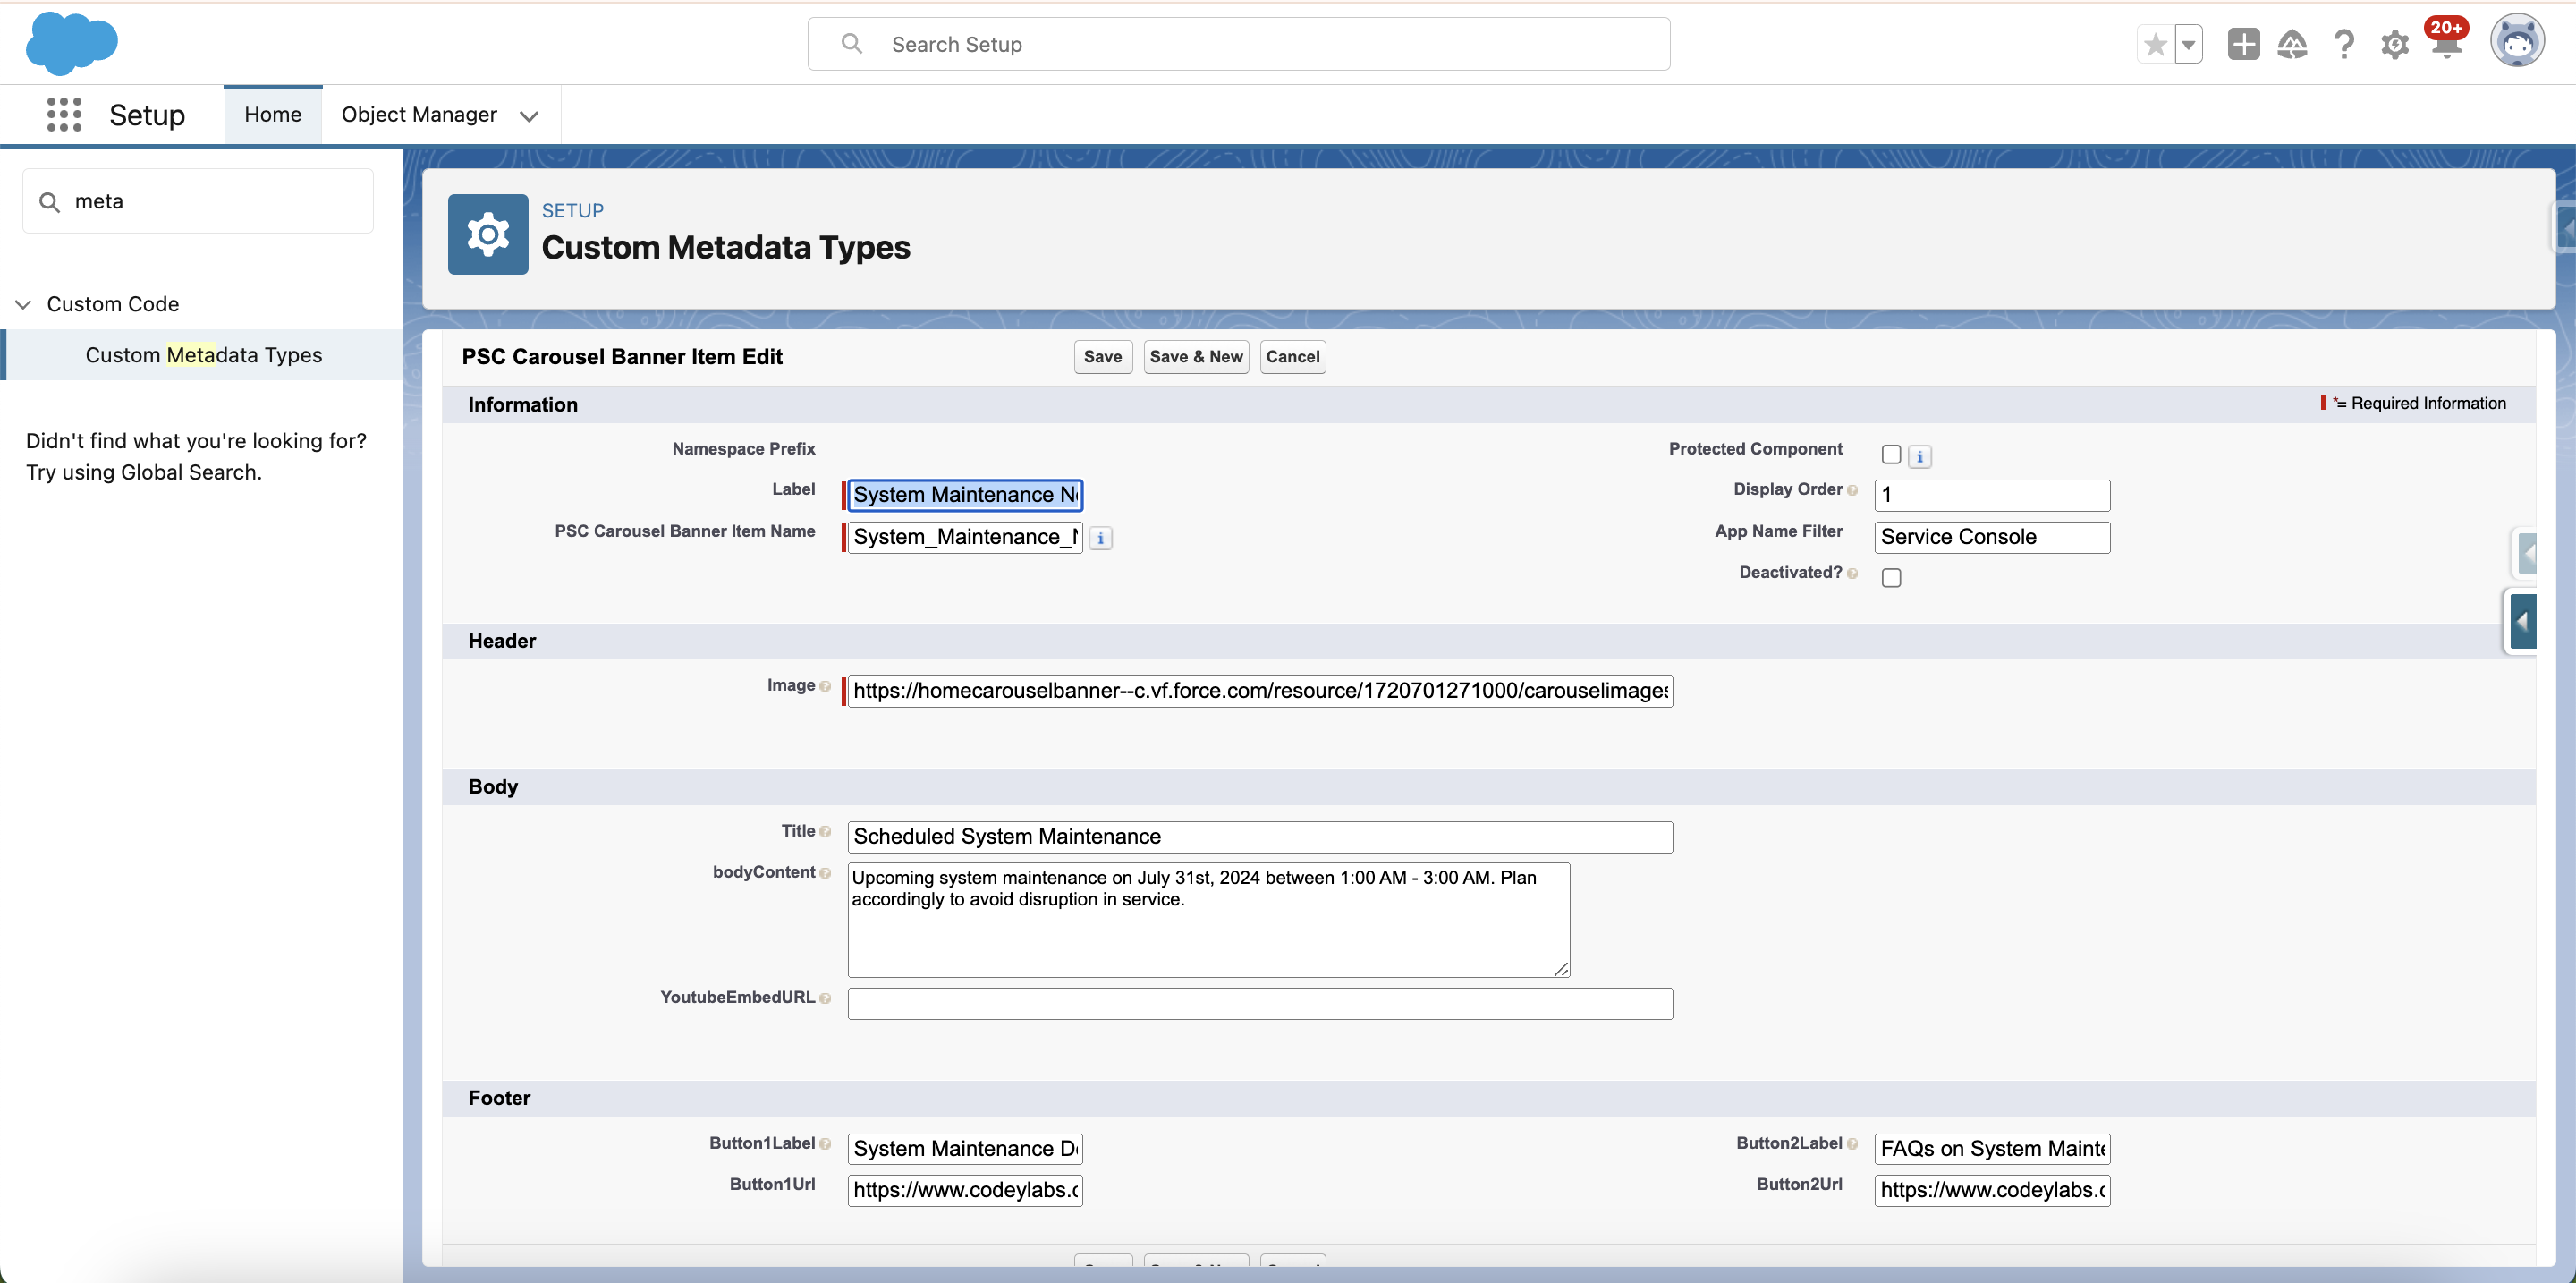
Task: Click Protected Component info icon
Action: coord(1919,456)
